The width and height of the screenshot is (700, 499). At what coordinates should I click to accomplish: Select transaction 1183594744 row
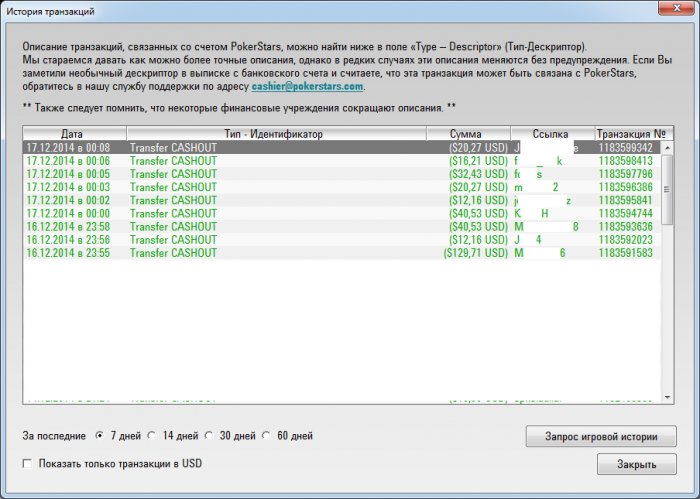[x=300, y=213]
